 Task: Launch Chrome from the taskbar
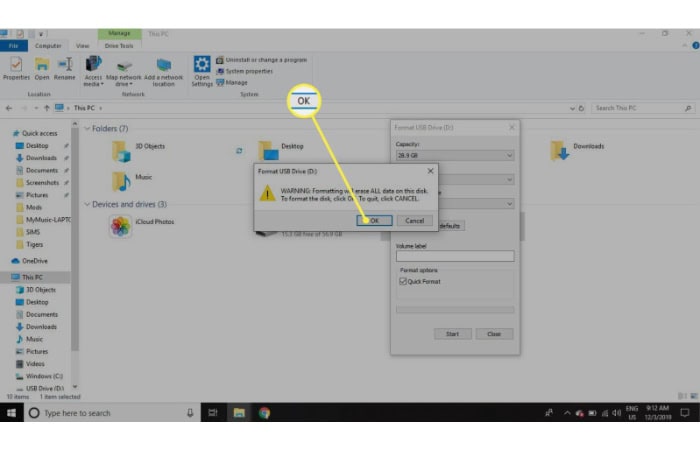click(x=264, y=413)
